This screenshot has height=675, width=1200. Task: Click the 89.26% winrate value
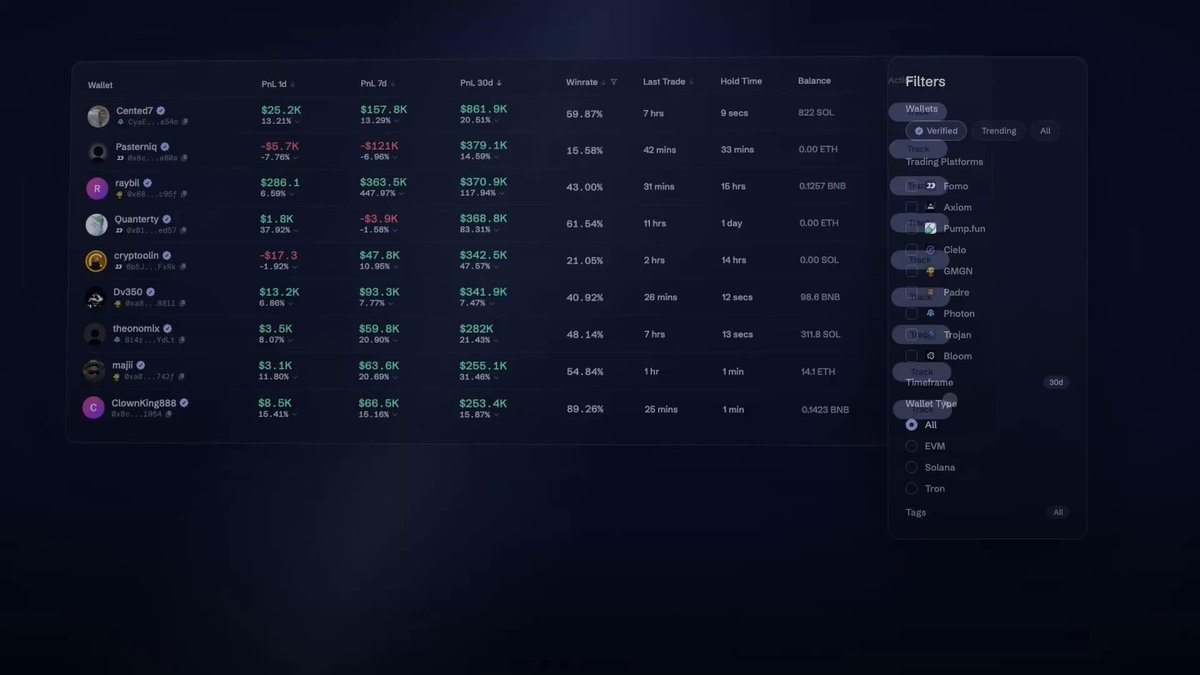(584, 410)
